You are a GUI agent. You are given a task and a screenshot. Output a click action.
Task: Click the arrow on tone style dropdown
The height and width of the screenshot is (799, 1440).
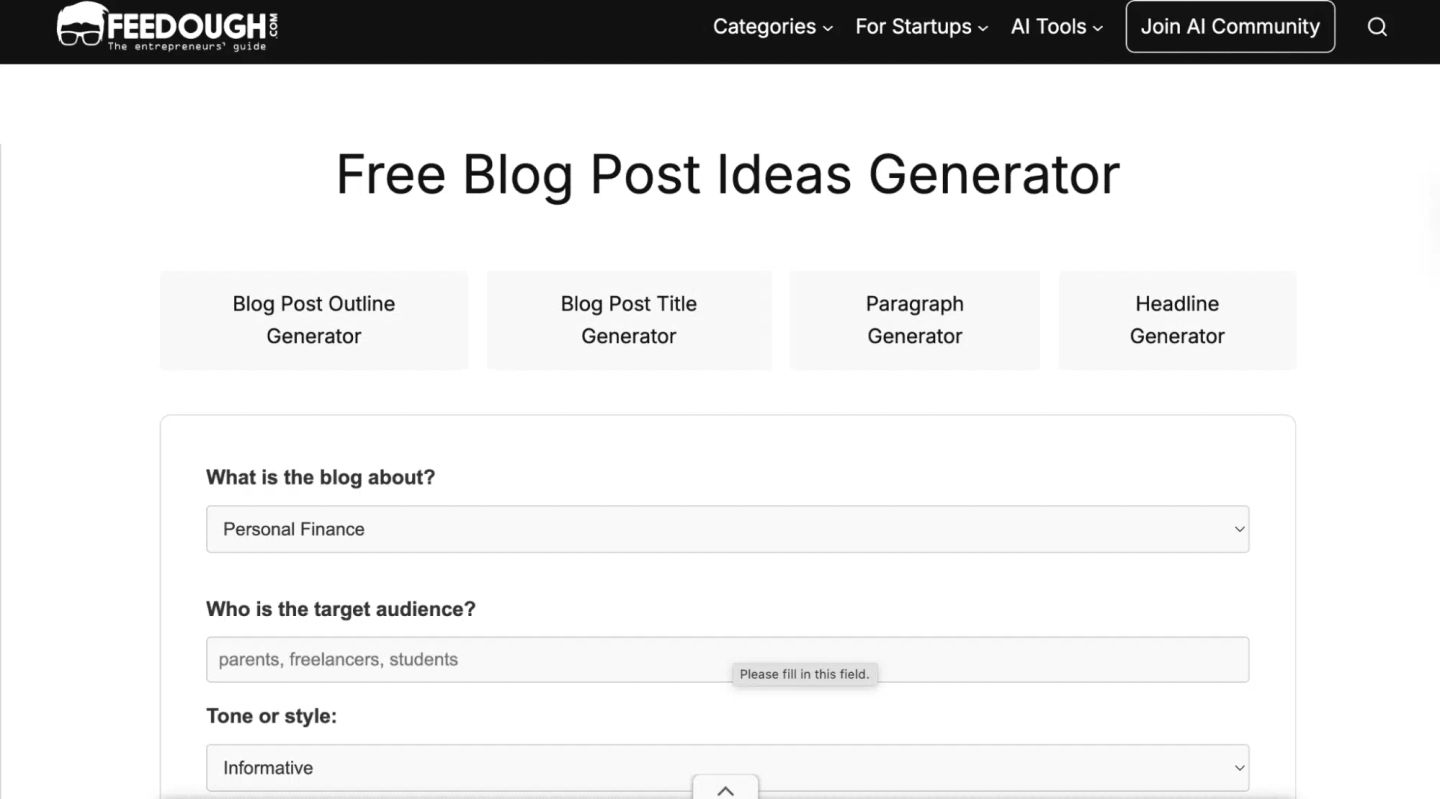1239,768
